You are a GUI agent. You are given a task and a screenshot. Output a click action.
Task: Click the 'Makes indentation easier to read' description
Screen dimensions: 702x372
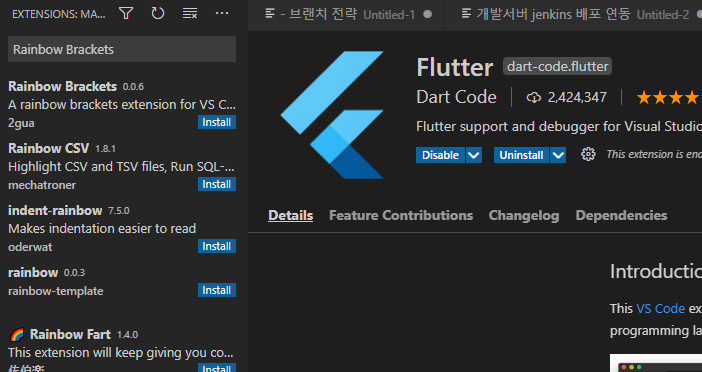(102, 229)
